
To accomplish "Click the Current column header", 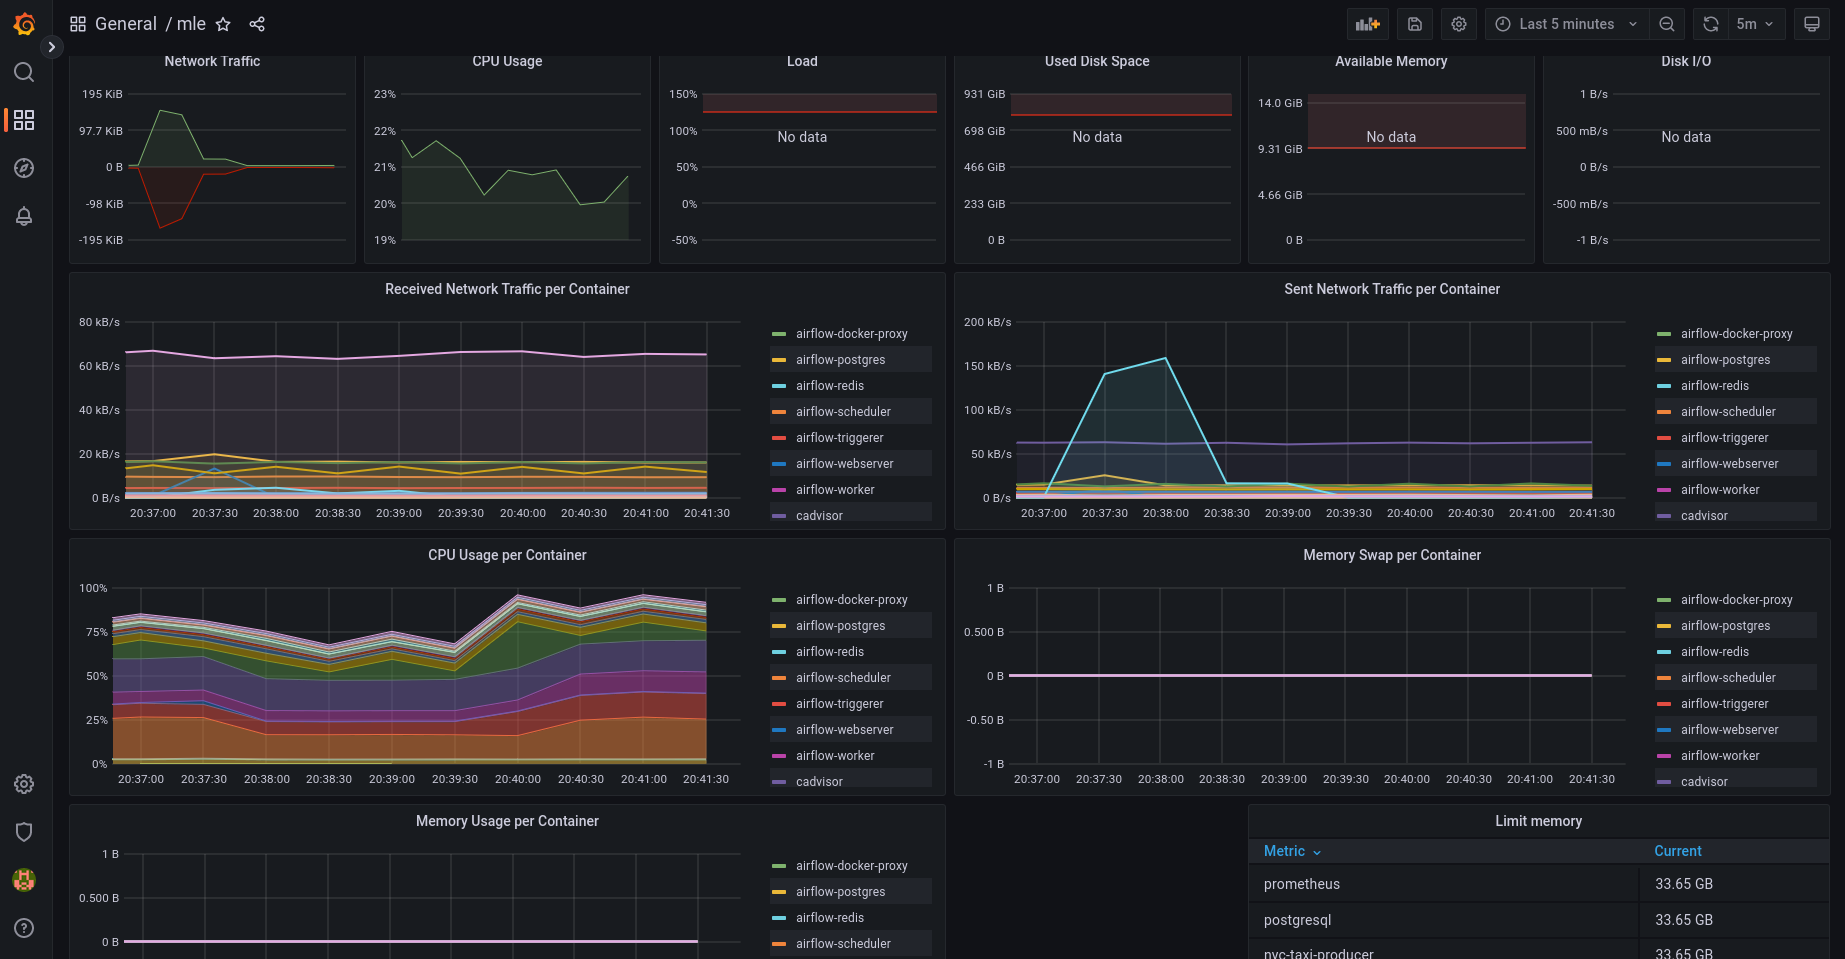I will click(1677, 851).
